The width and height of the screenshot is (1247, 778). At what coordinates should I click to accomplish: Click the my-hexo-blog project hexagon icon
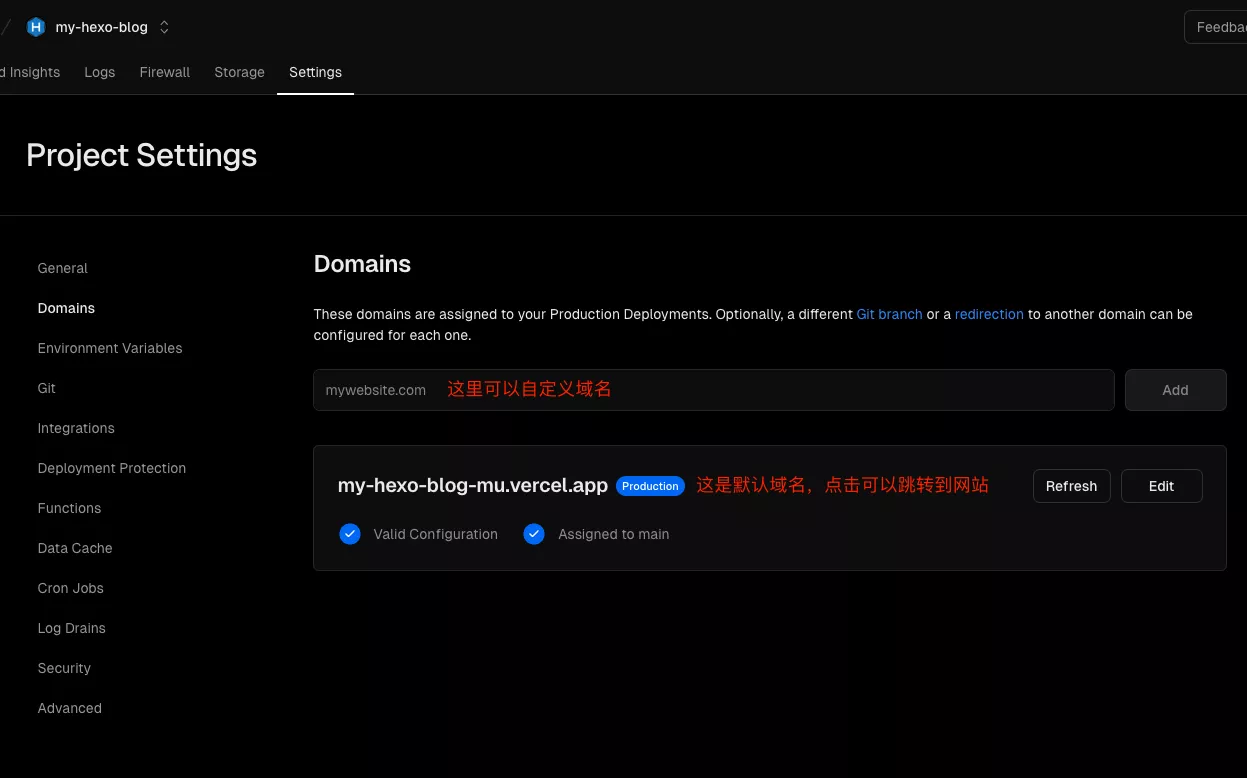[x=36, y=27]
